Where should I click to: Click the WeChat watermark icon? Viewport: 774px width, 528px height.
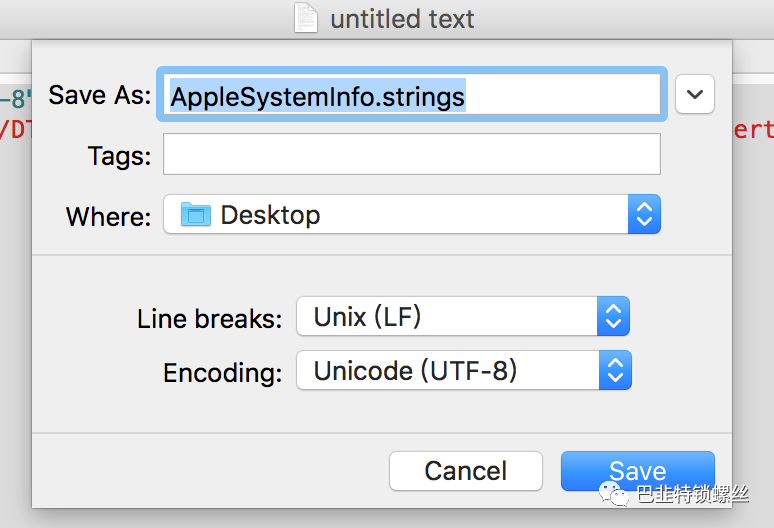point(613,494)
